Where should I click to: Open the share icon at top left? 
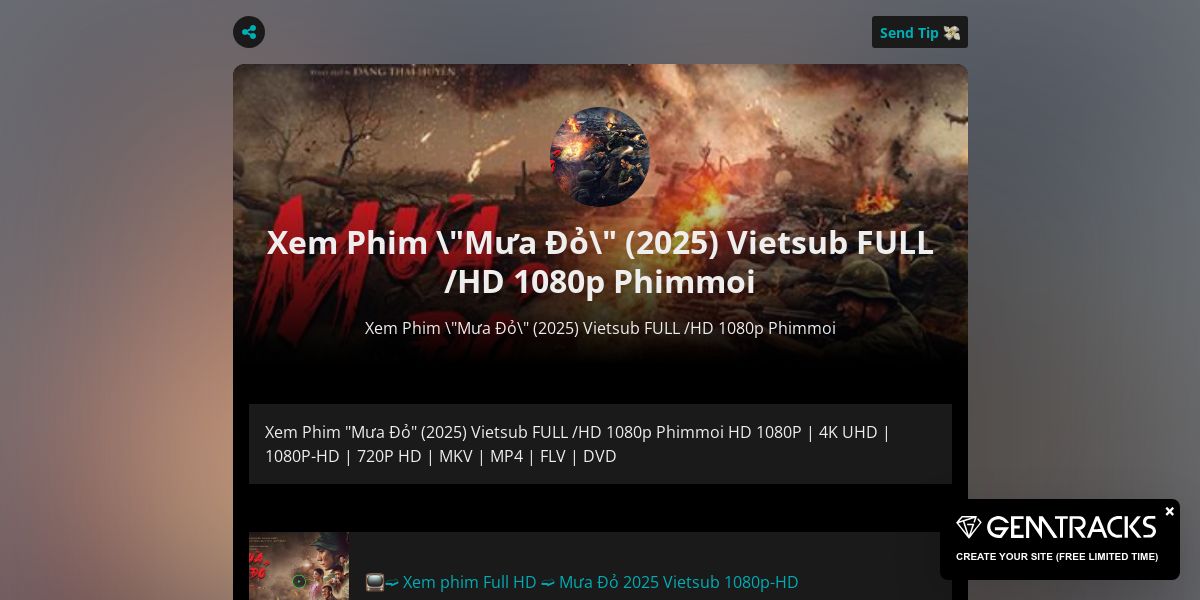pyautogui.click(x=249, y=32)
